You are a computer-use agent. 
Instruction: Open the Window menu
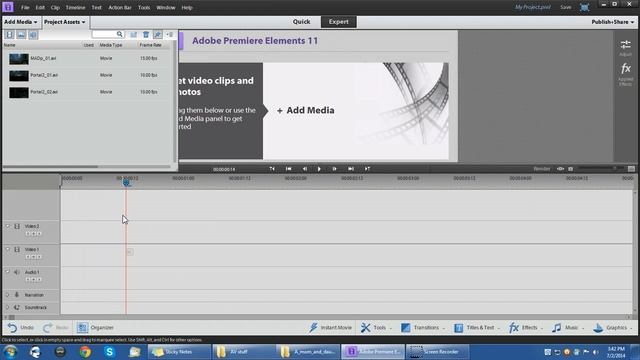(166, 7)
